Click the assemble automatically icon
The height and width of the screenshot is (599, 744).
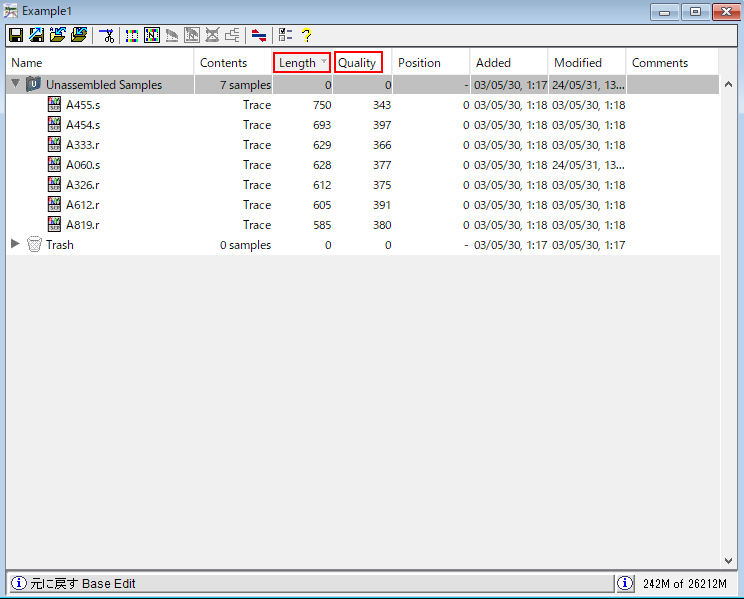point(132,35)
